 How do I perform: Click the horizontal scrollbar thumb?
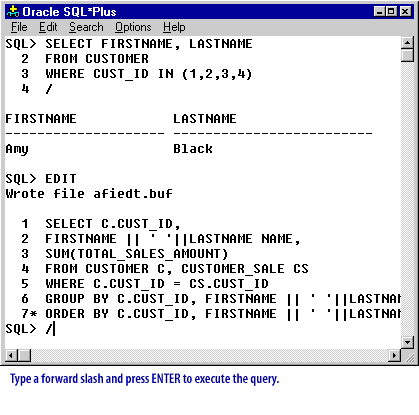point(24,355)
